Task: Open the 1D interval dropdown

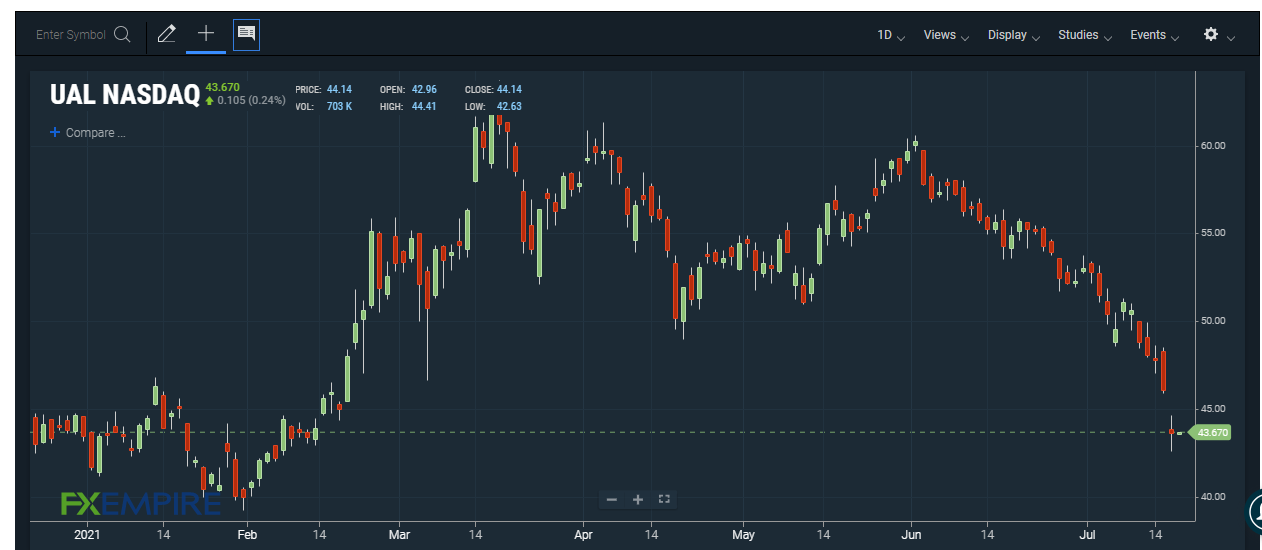Action: pyautogui.click(x=891, y=35)
